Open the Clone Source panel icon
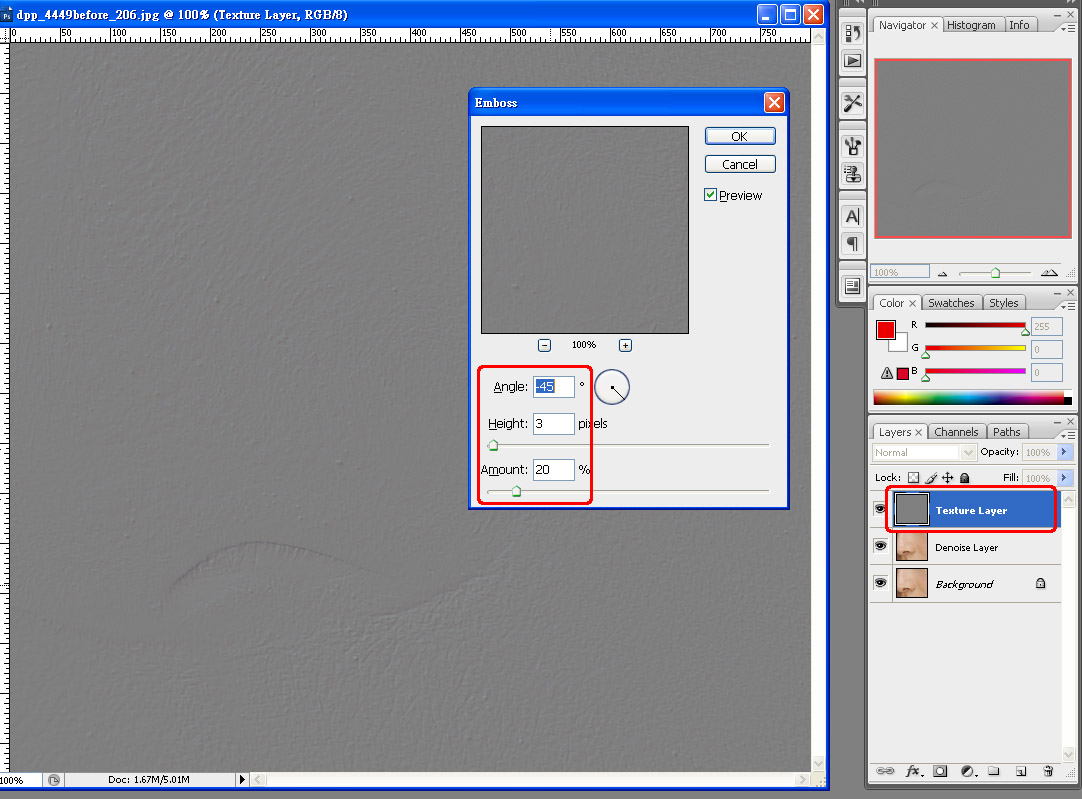The image size is (1082, 799). pyautogui.click(x=852, y=173)
